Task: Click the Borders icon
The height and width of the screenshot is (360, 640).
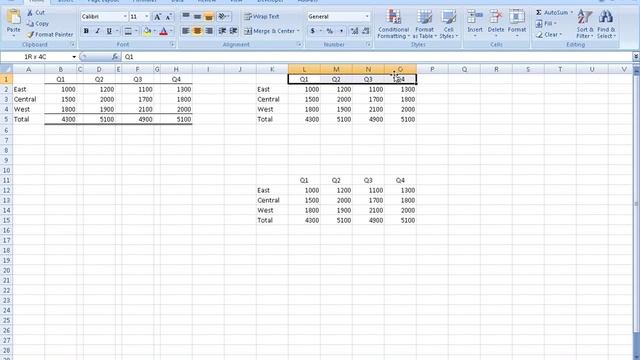Action: [x=128, y=31]
